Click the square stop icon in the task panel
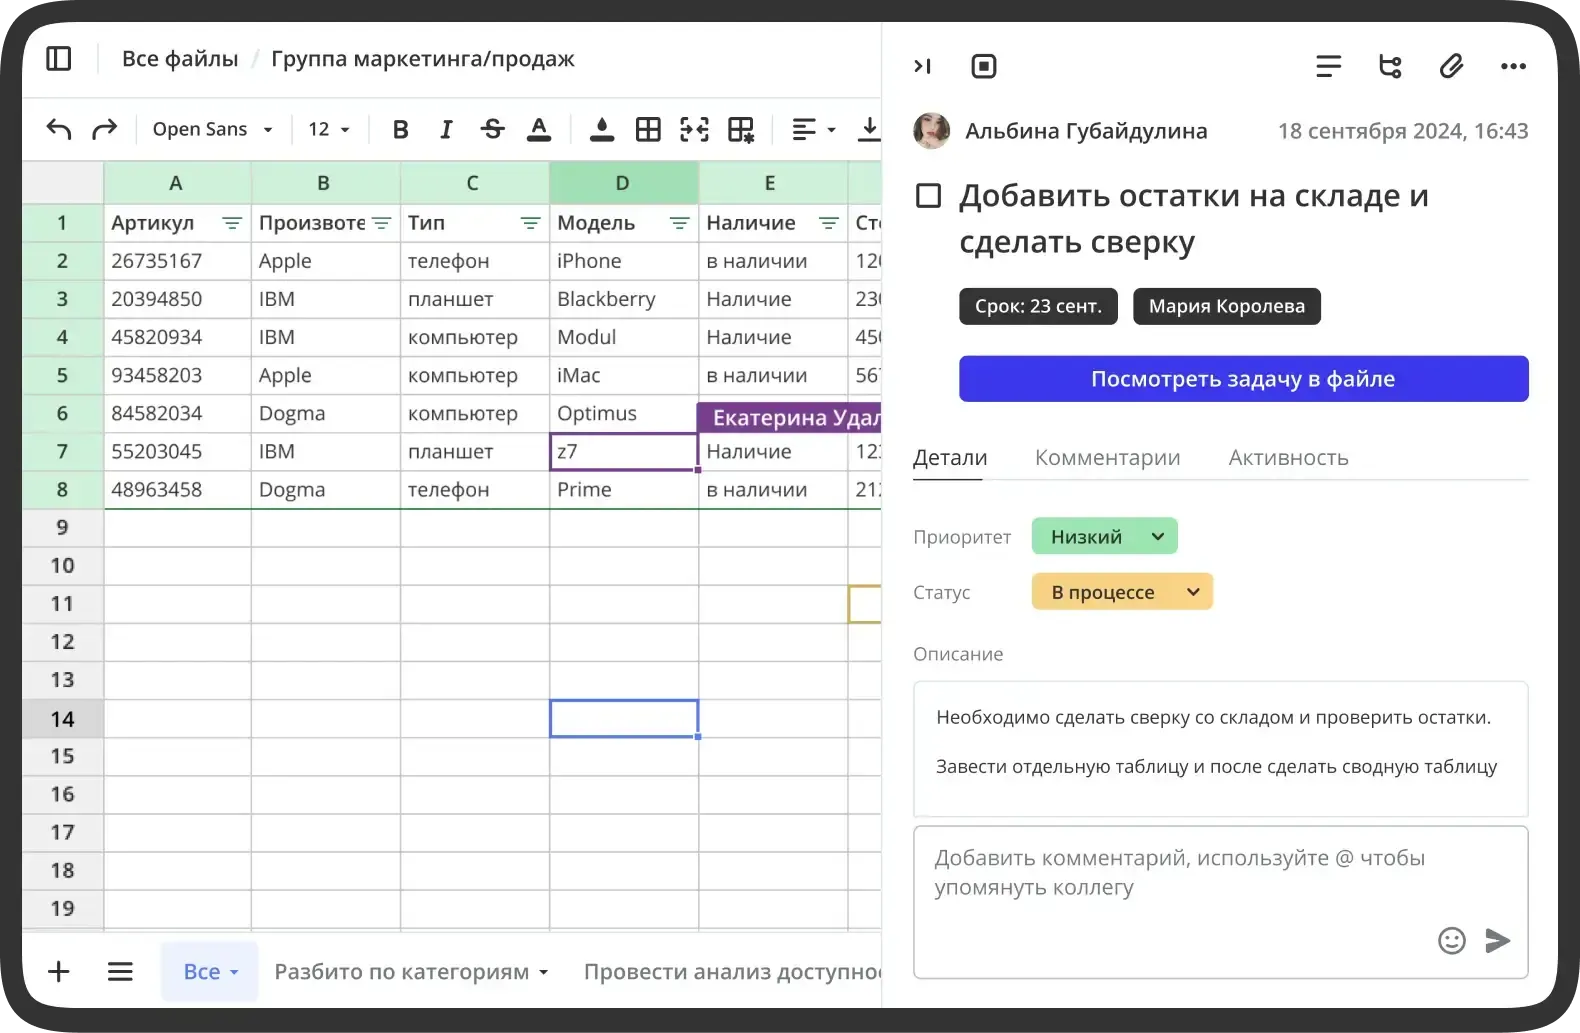 tap(984, 66)
